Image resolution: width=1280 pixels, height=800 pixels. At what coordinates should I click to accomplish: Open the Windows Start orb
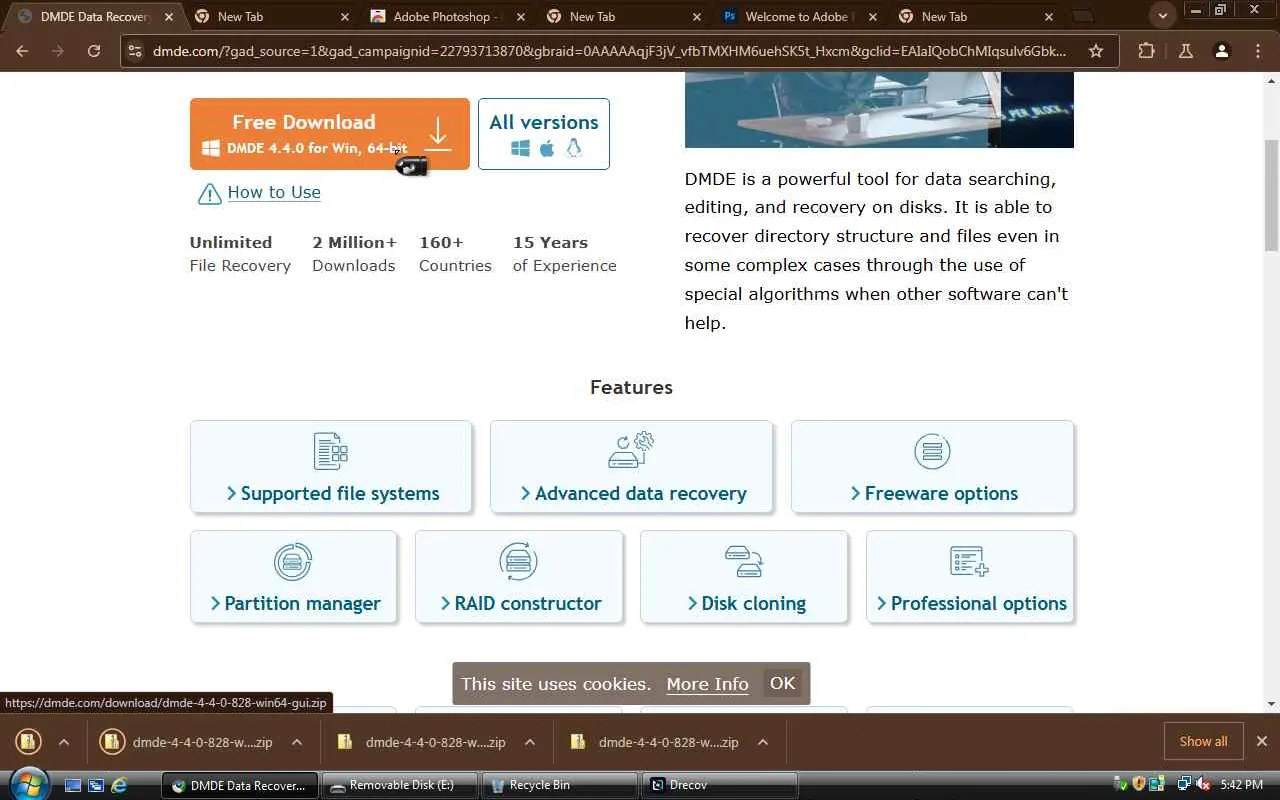pyautogui.click(x=28, y=784)
